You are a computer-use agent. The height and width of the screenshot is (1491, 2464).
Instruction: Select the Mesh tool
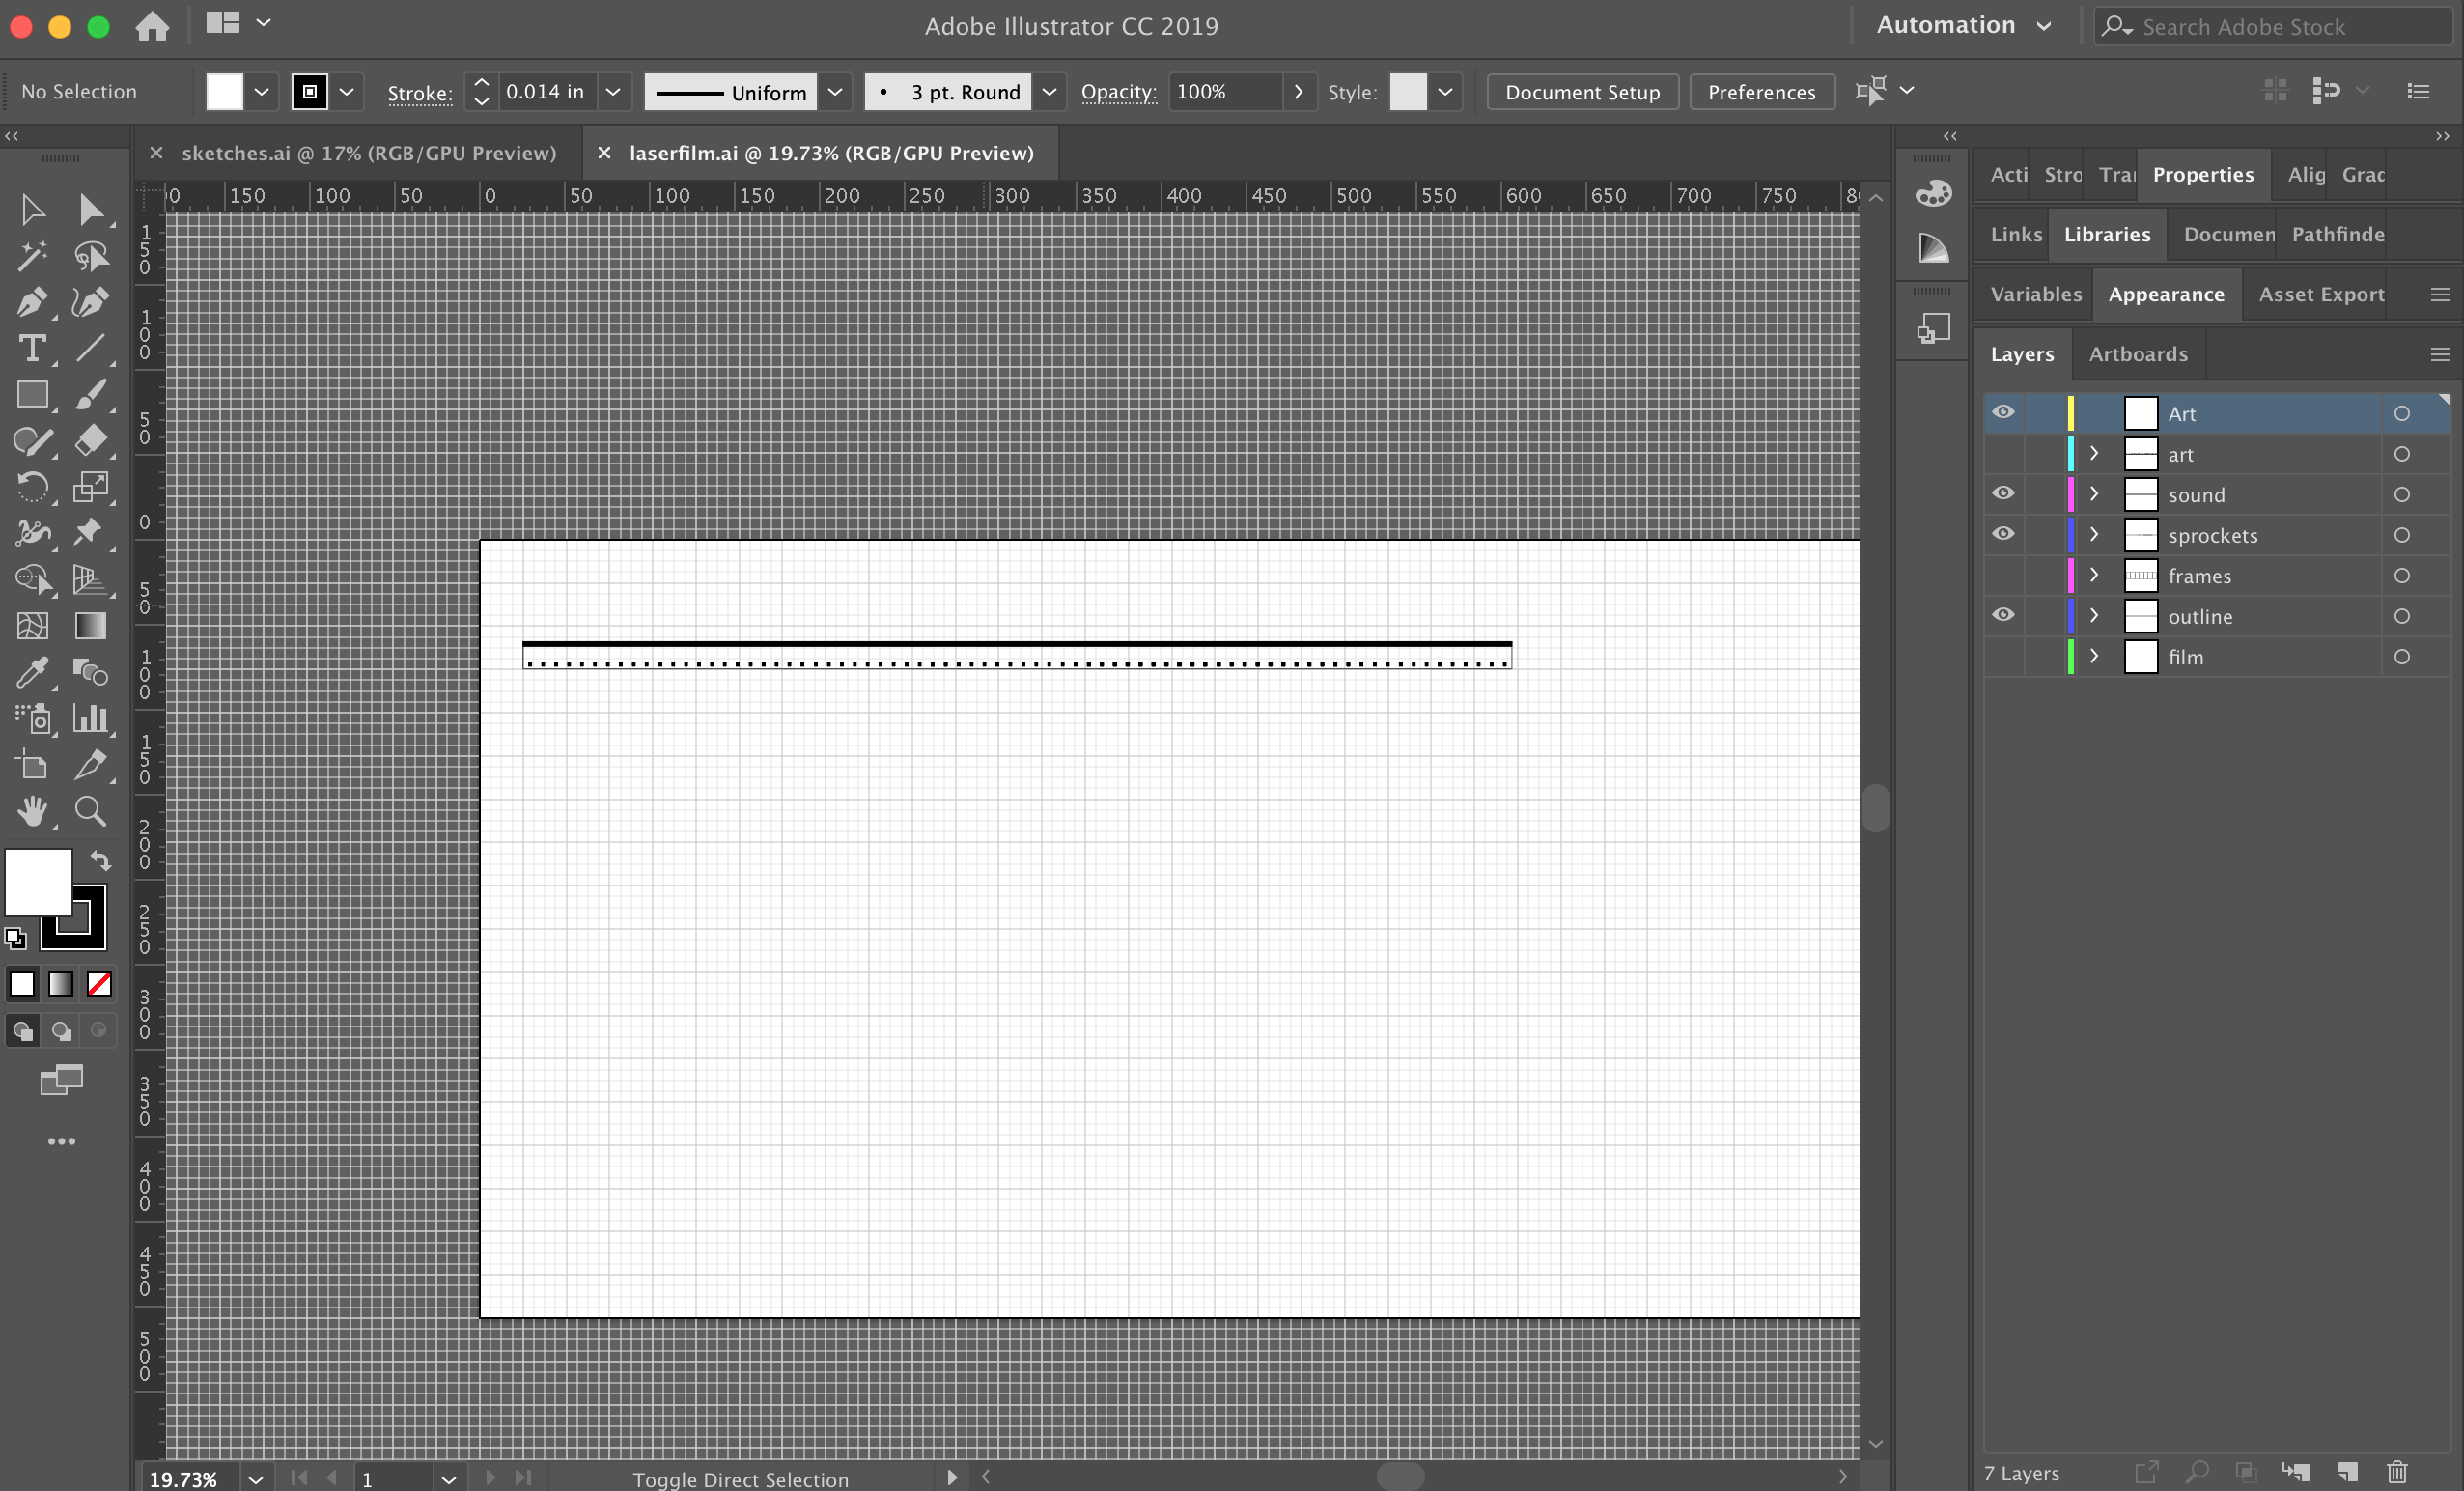(32, 626)
